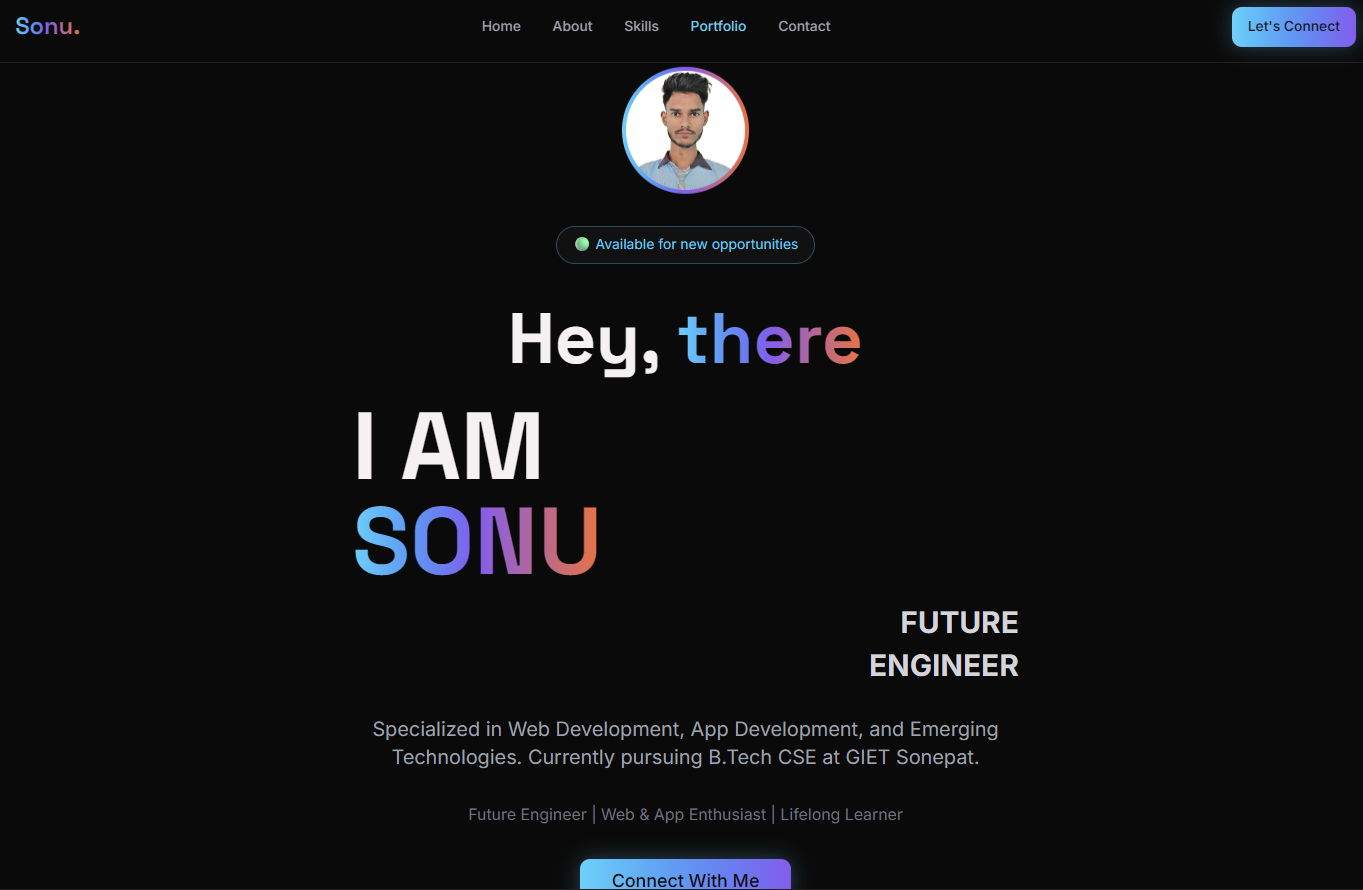
Task: Select the highlighted Portfolio nav item
Action: [x=718, y=26]
